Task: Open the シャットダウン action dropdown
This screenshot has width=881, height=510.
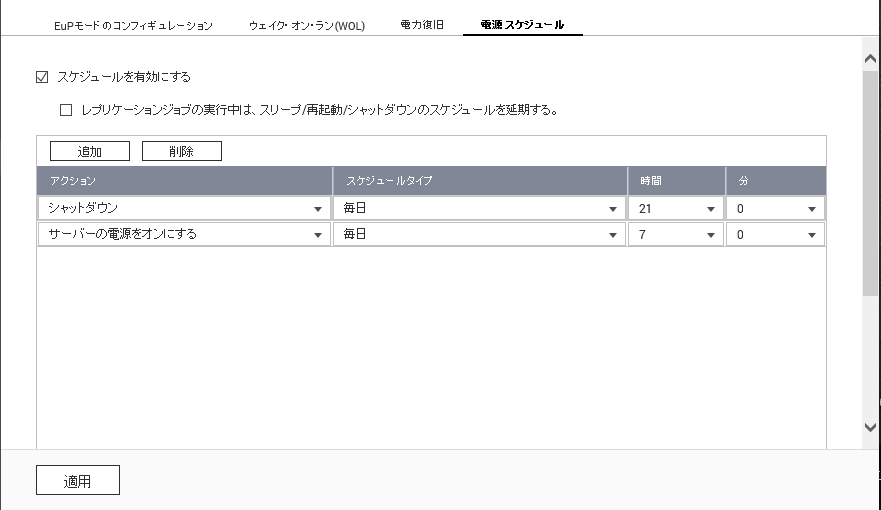Action: point(184,208)
